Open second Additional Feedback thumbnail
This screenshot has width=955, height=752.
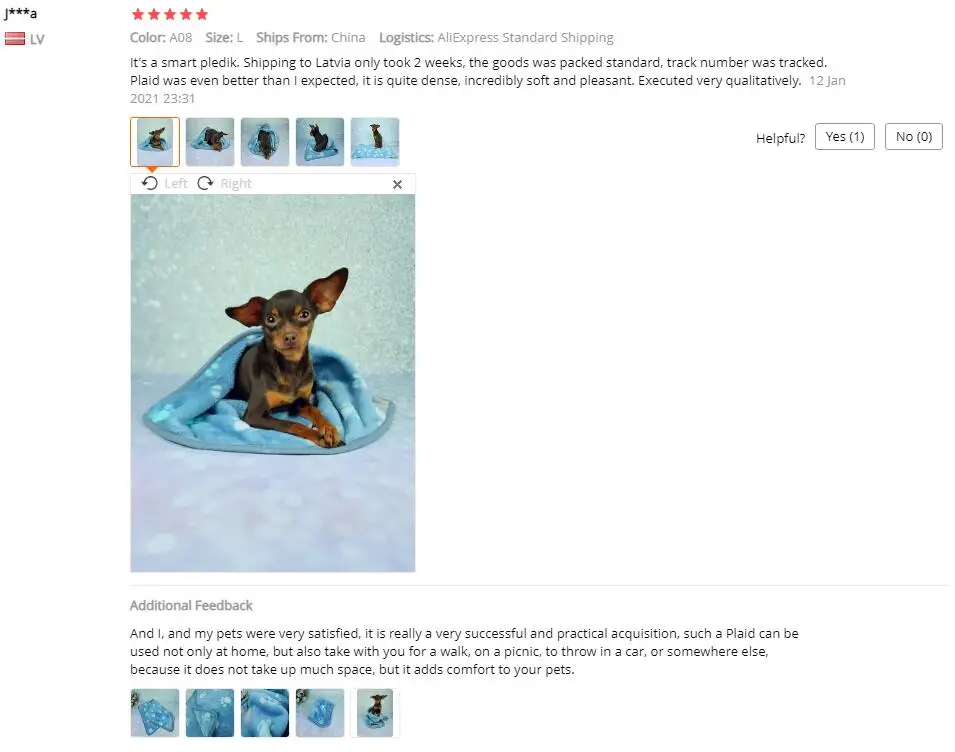210,713
